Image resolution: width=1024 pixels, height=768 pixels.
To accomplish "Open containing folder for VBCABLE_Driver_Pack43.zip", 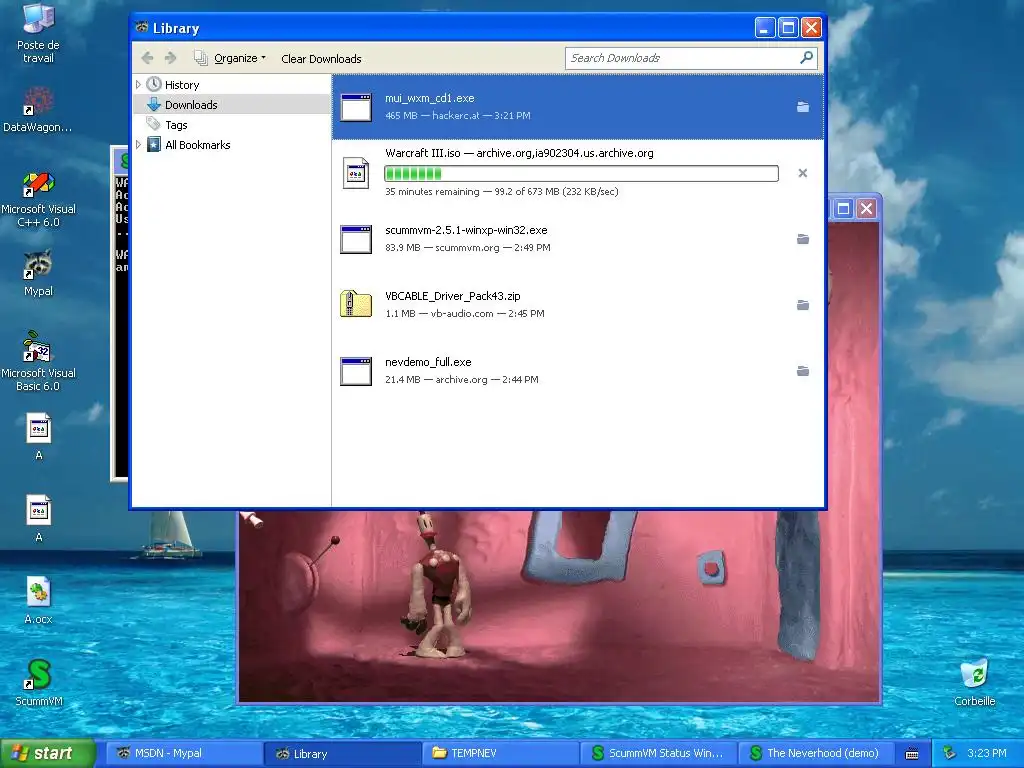I will point(803,305).
